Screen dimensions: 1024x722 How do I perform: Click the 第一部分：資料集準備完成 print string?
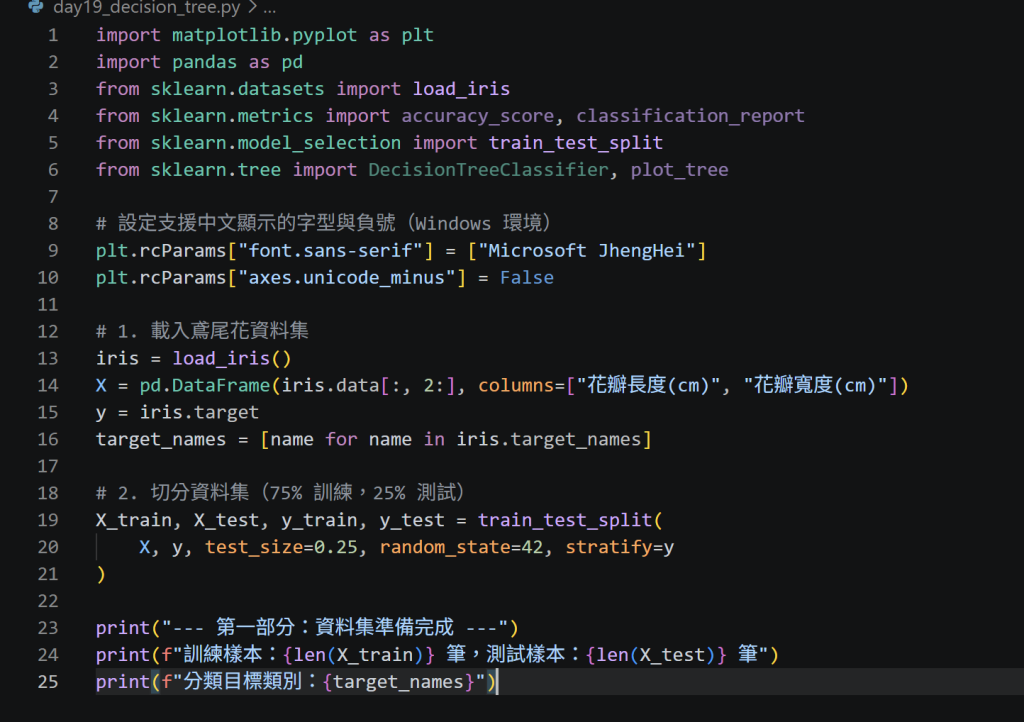click(335, 627)
